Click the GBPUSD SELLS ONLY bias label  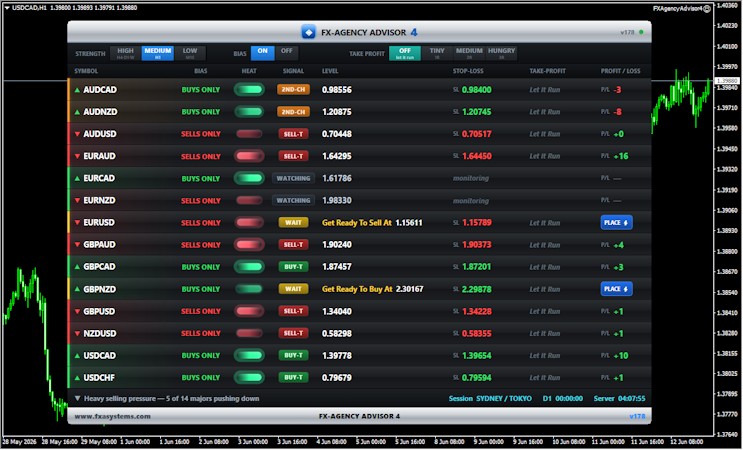tap(201, 311)
